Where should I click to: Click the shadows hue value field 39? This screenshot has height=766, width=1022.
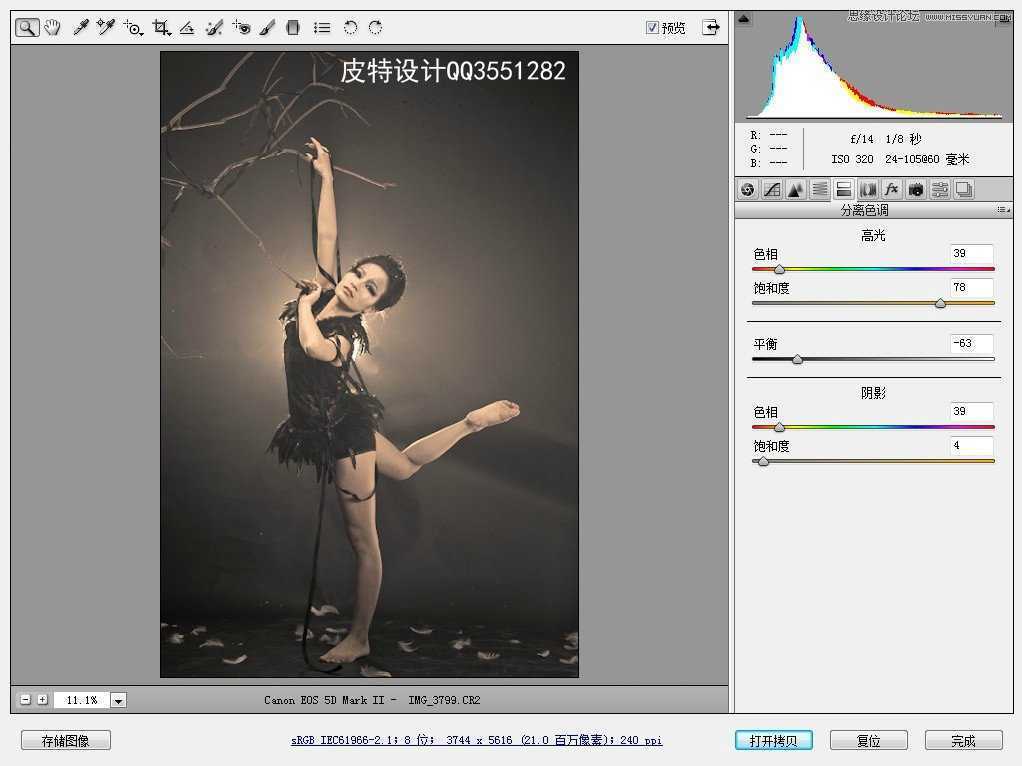[971, 411]
